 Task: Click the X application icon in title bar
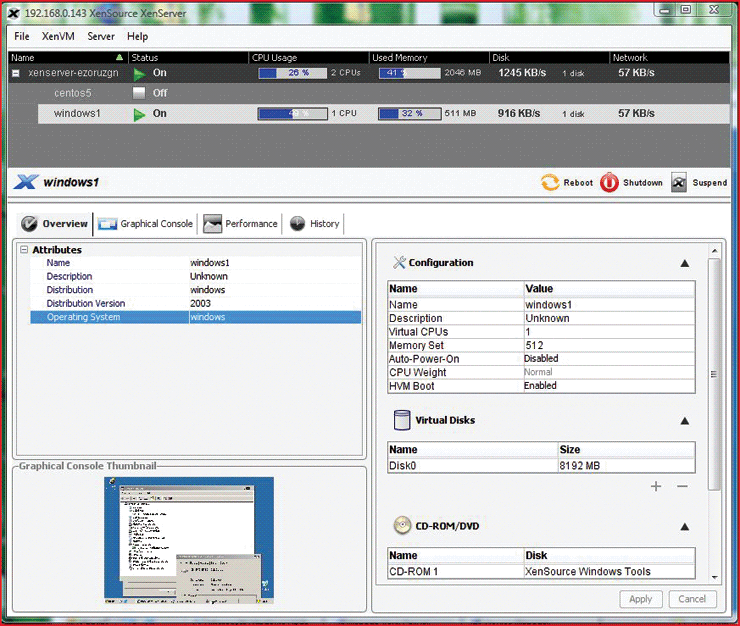pyautogui.click(x=14, y=13)
